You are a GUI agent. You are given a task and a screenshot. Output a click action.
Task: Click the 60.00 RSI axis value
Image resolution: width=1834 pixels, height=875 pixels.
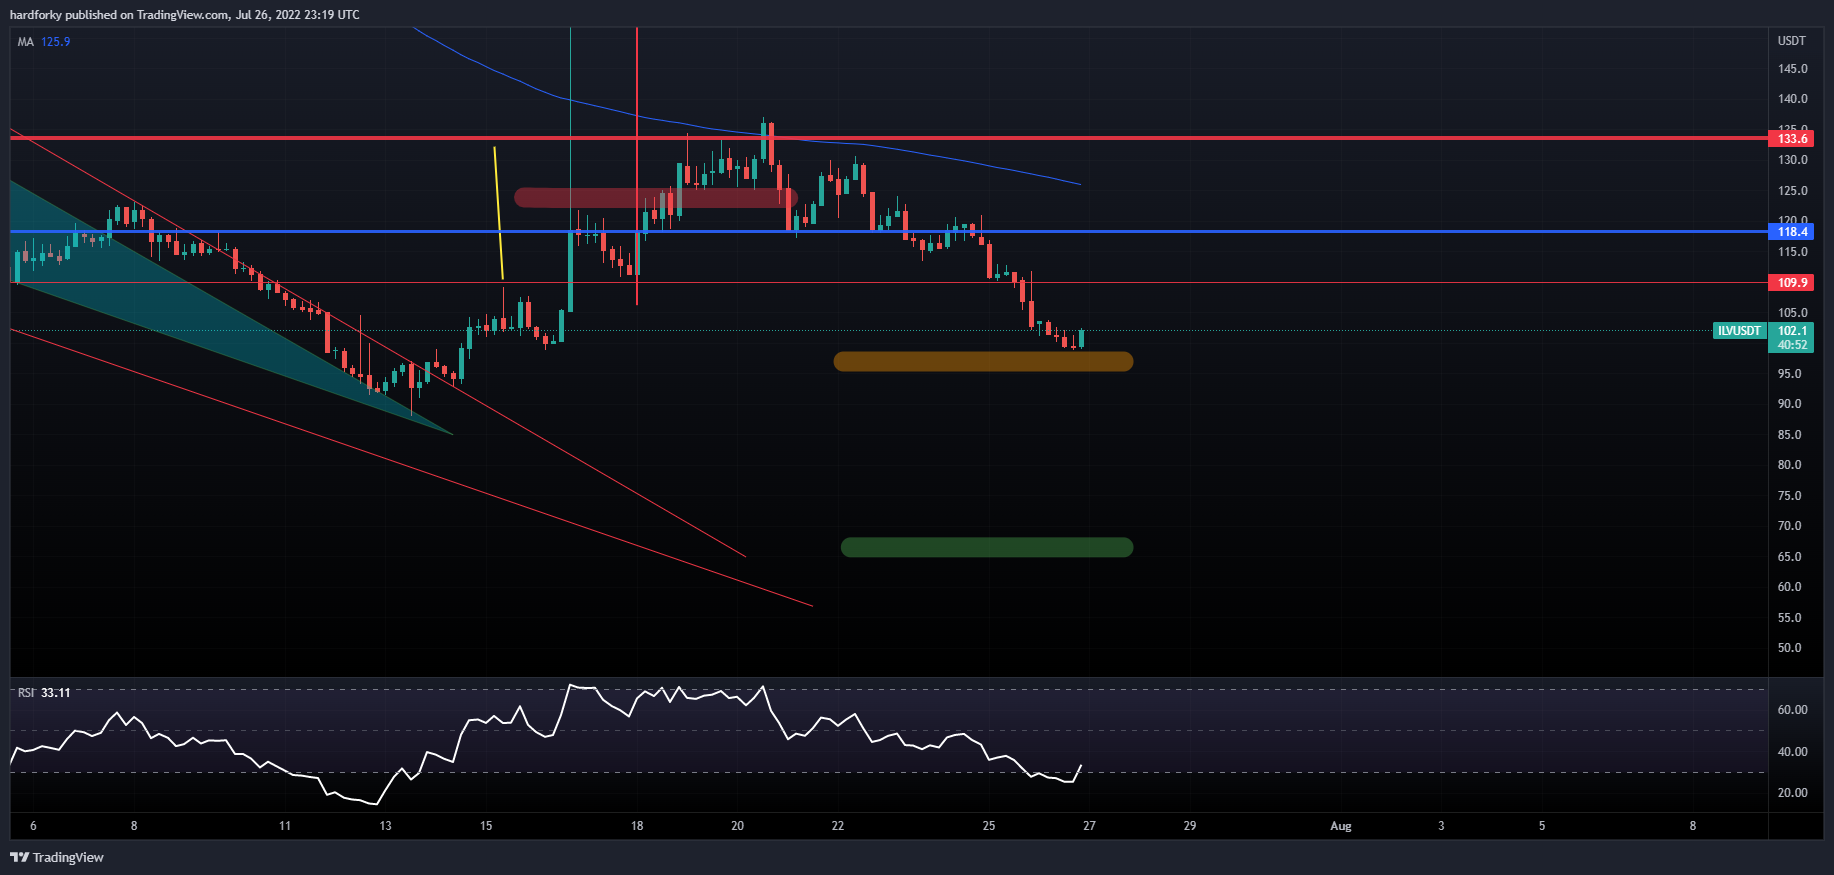tap(1793, 710)
